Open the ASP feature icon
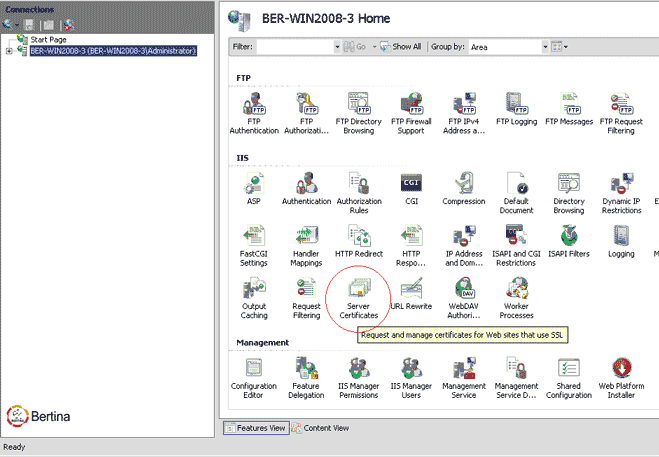 click(x=254, y=189)
